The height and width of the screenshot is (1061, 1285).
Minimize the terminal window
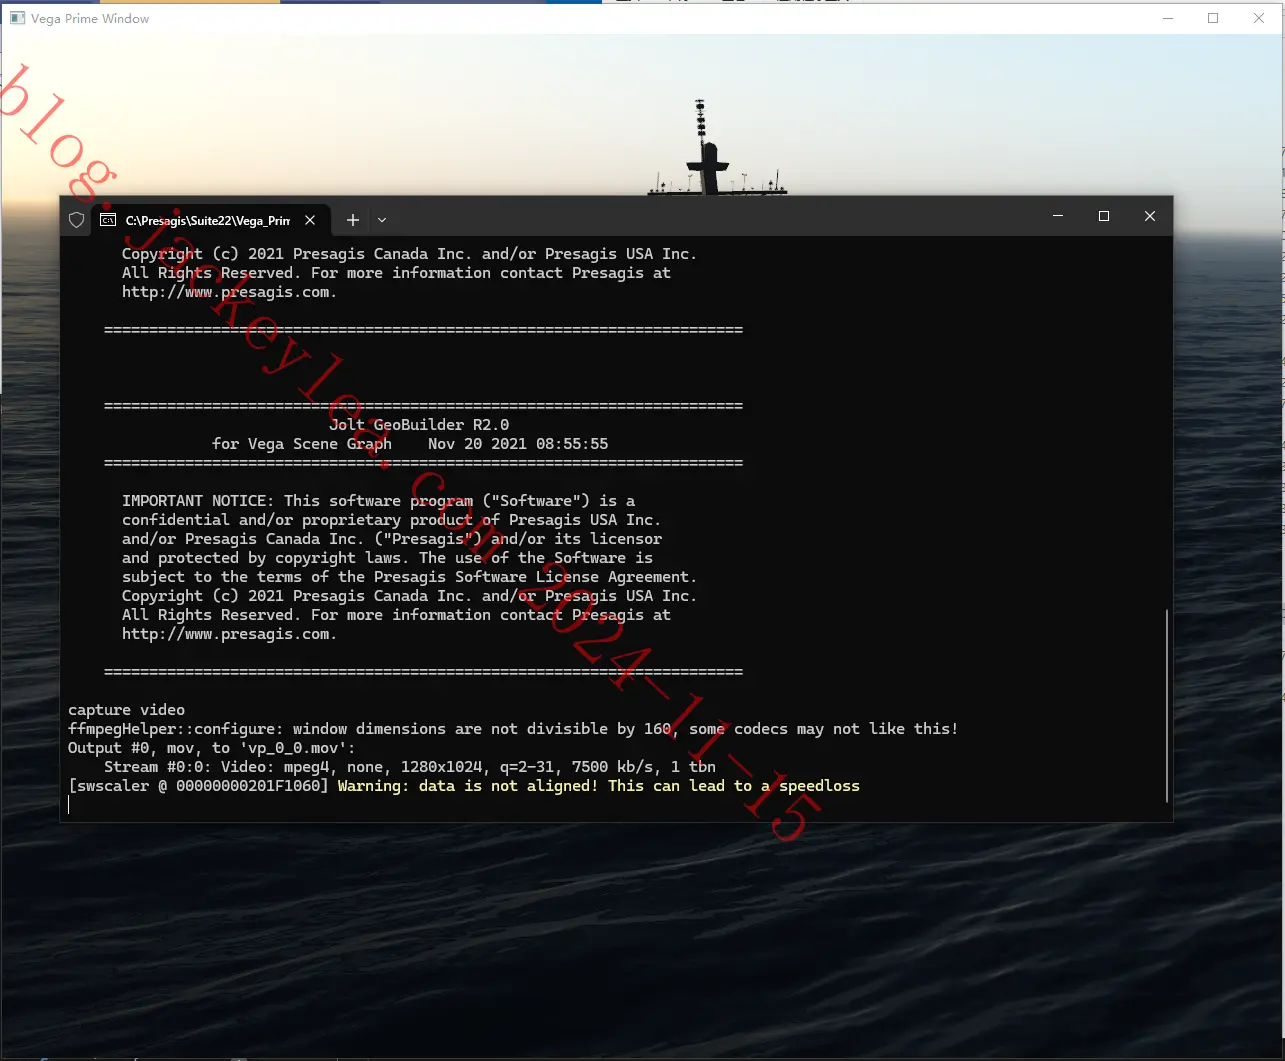click(1058, 216)
